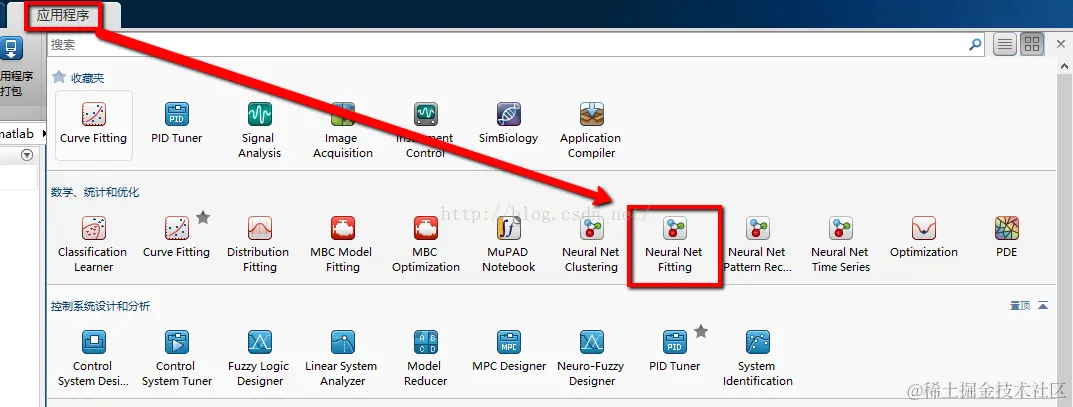1073x407 pixels.
Task: Open Curve Fitting app in favorites
Action: (x=94, y=125)
